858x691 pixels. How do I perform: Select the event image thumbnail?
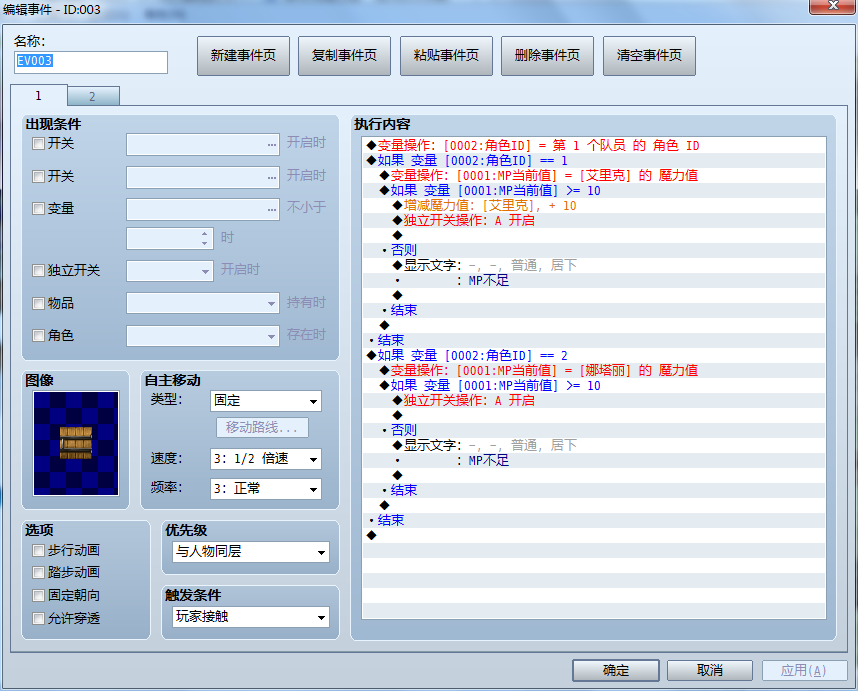[x=76, y=444]
